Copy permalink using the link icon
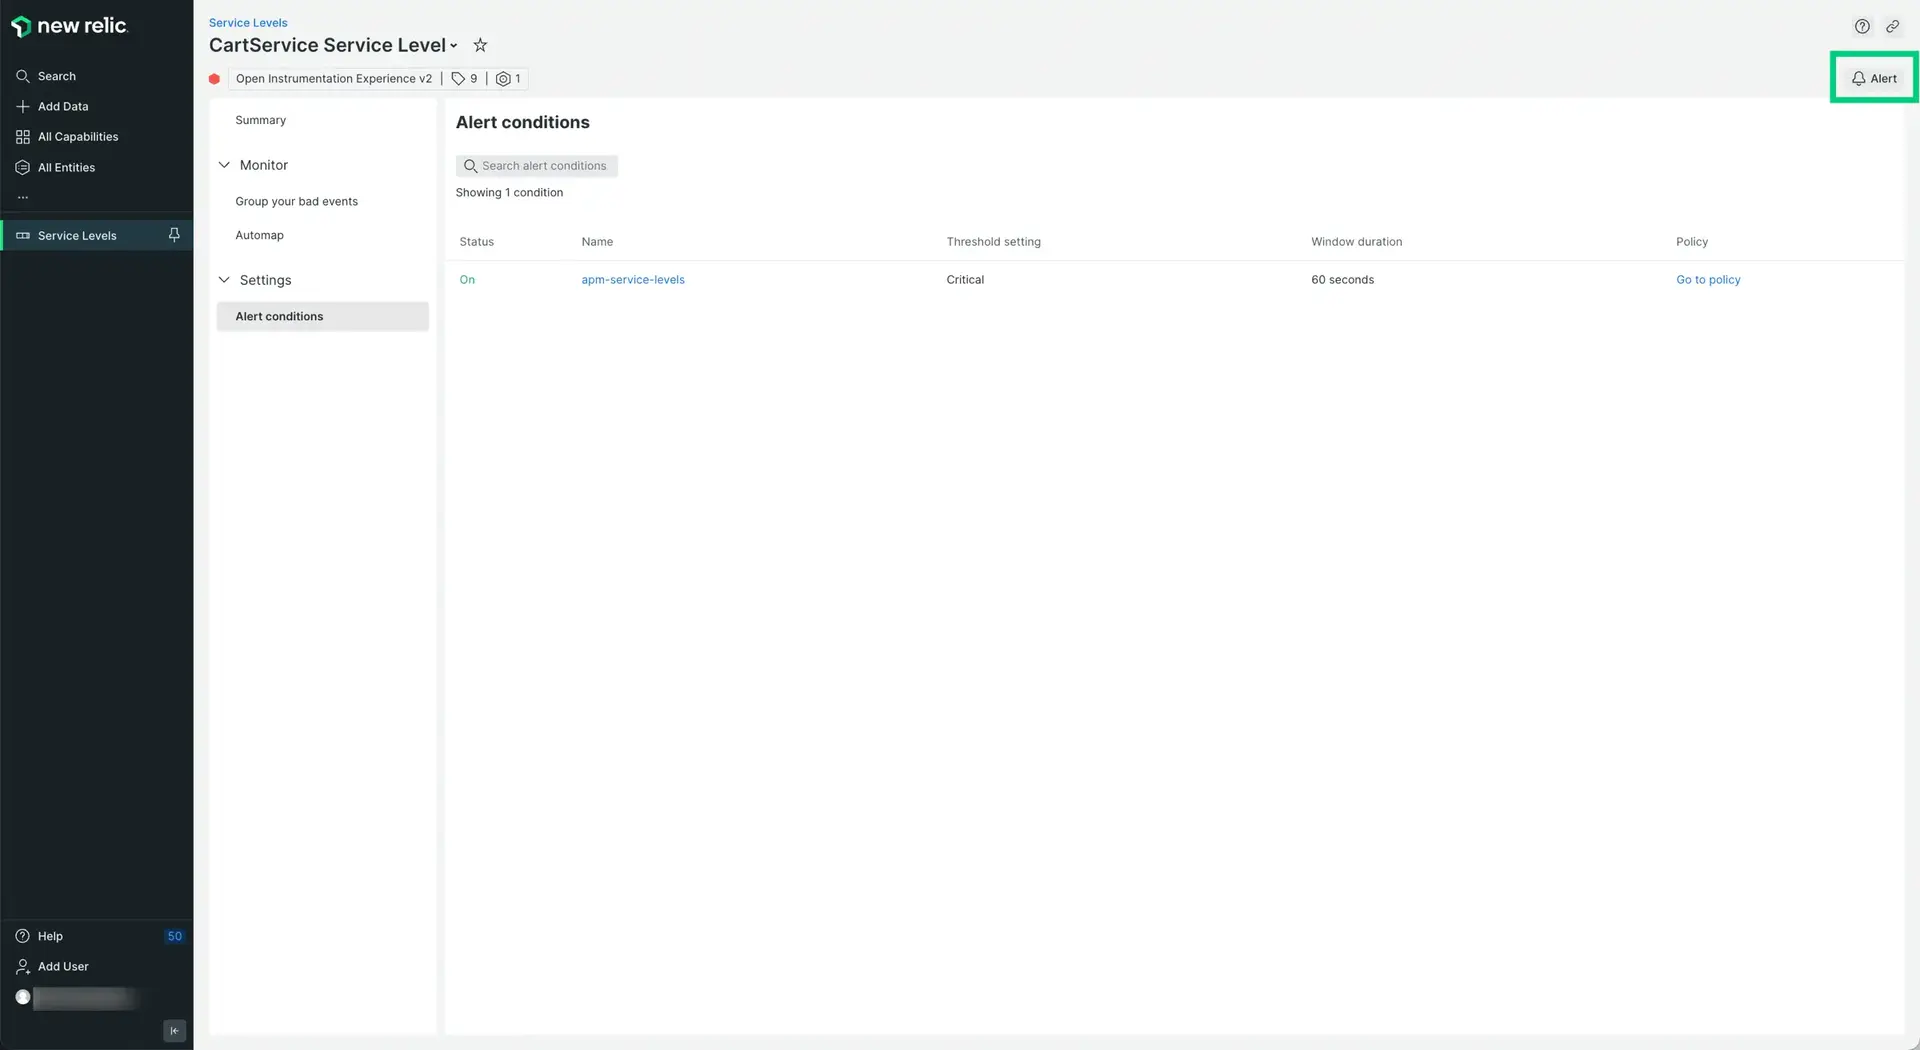This screenshot has width=1920, height=1050. pyautogui.click(x=1892, y=27)
